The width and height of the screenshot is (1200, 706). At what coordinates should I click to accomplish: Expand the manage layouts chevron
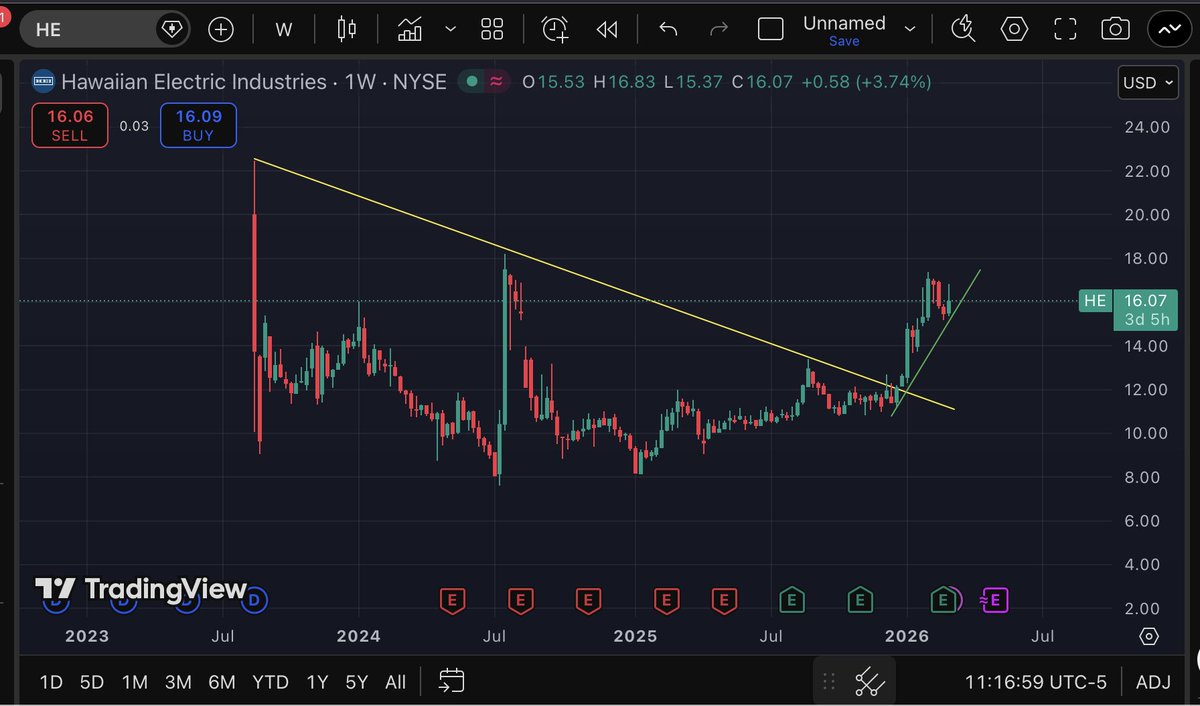pyautogui.click(x=910, y=29)
